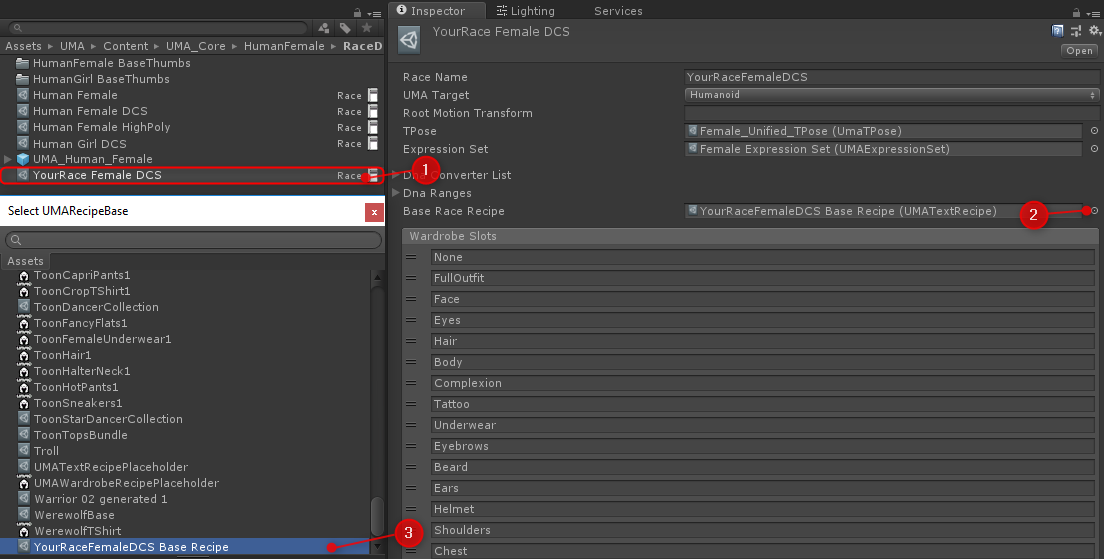
Task: Click search by type icon in Project panel
Action: tap(325, 29)
